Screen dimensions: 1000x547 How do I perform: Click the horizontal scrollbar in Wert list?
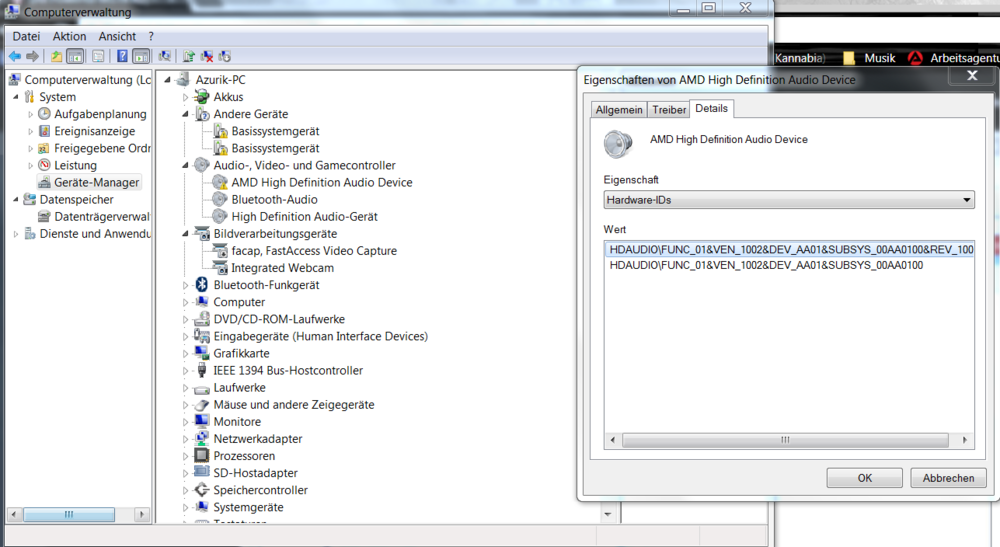tap(789, 440)
